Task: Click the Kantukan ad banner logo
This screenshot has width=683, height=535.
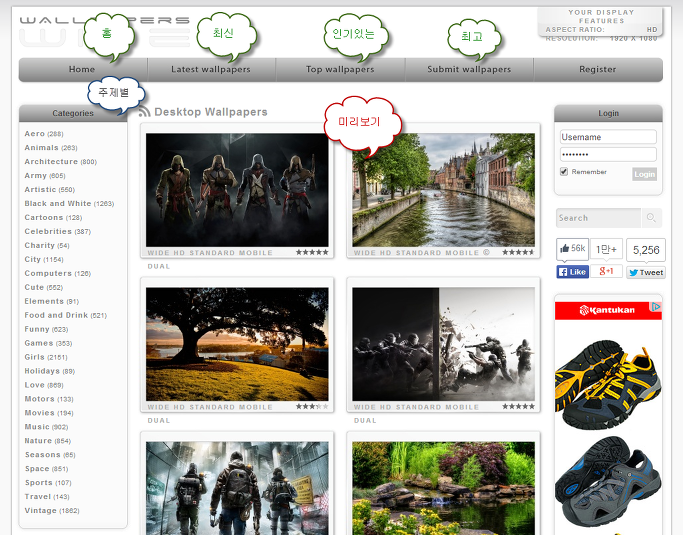Action: [x=607, y=310]
